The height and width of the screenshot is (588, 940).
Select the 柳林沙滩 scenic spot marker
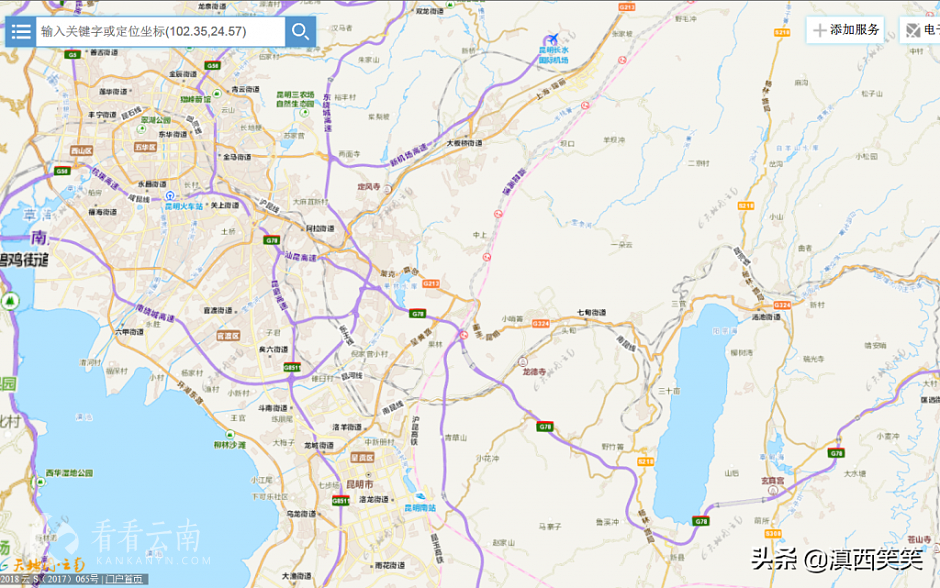[x=231, y=435]
